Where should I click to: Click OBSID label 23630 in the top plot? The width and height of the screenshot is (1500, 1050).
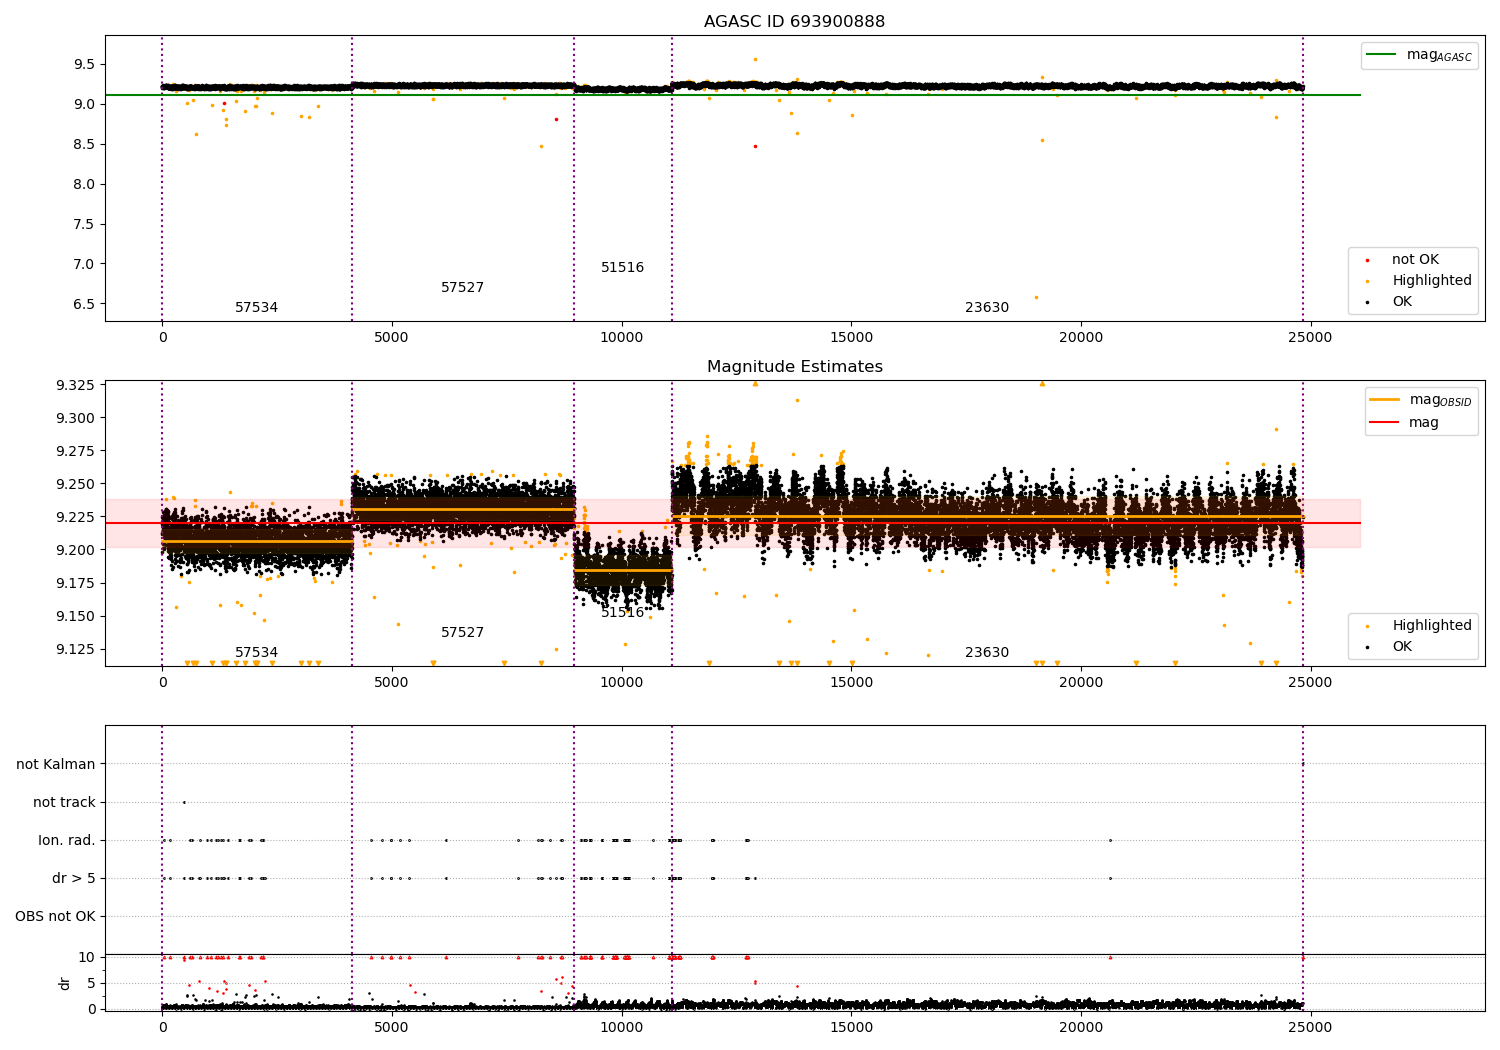coord(987,308)
